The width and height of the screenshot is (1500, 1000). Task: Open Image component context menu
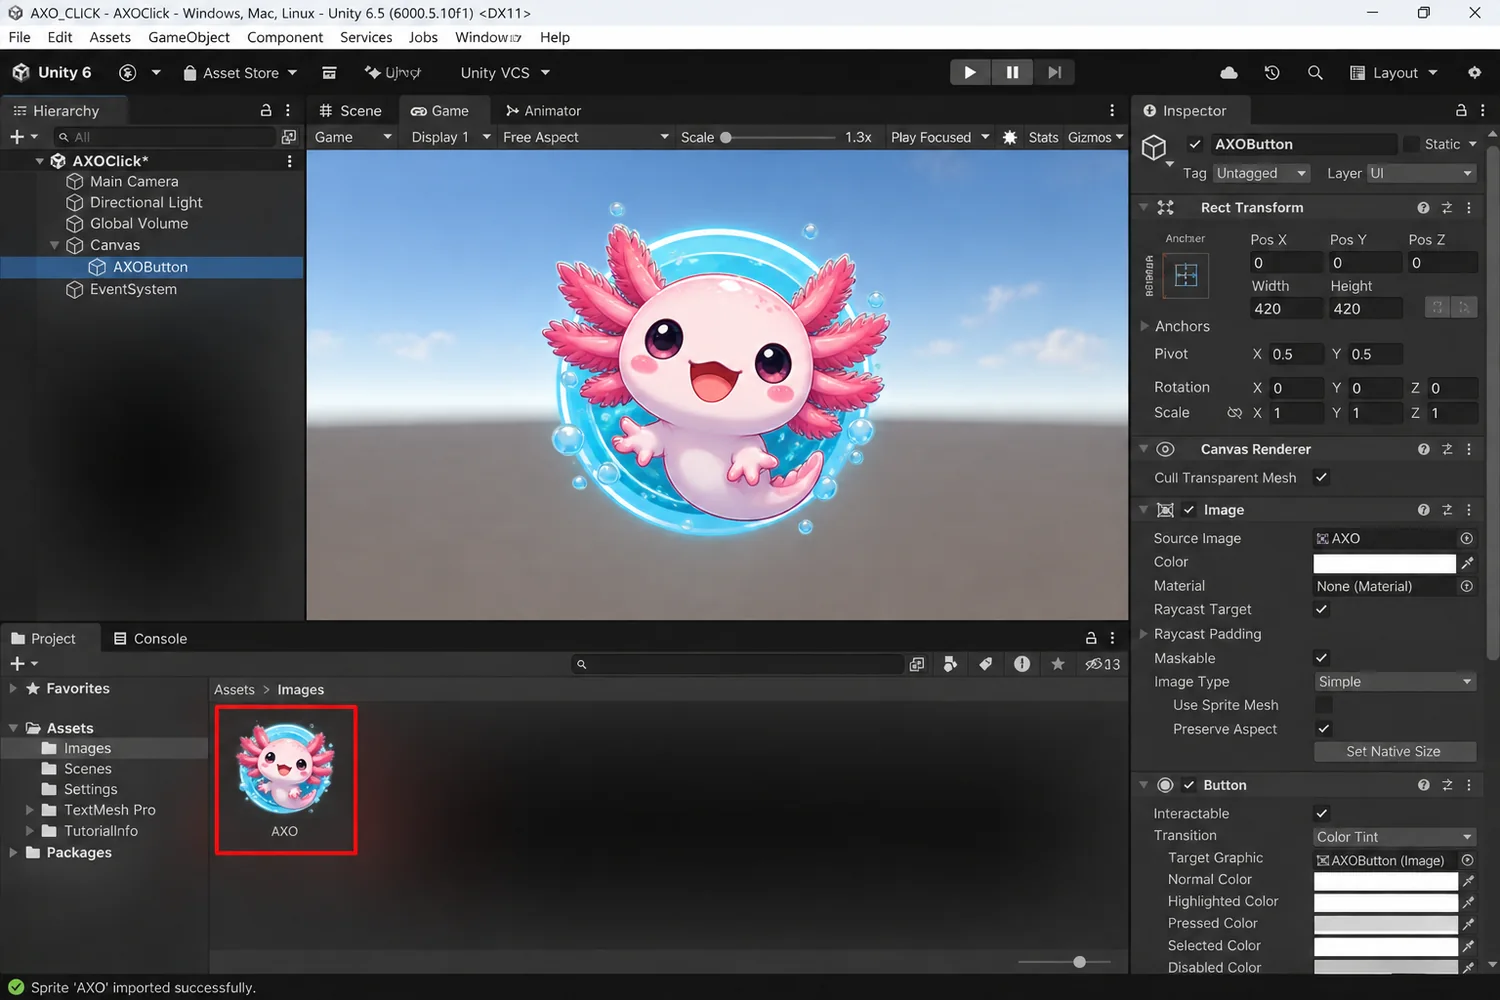click(x=1469, y=510)
